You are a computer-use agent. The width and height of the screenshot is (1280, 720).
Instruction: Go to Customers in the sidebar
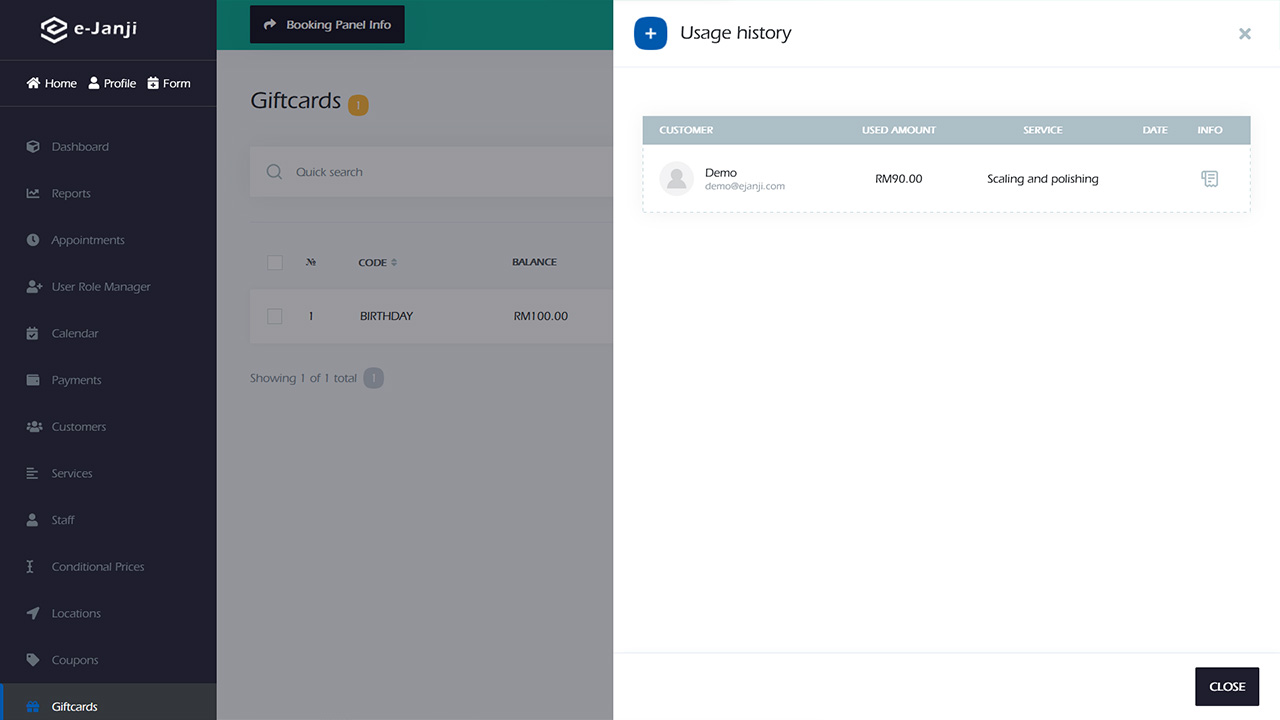(78, 427)
